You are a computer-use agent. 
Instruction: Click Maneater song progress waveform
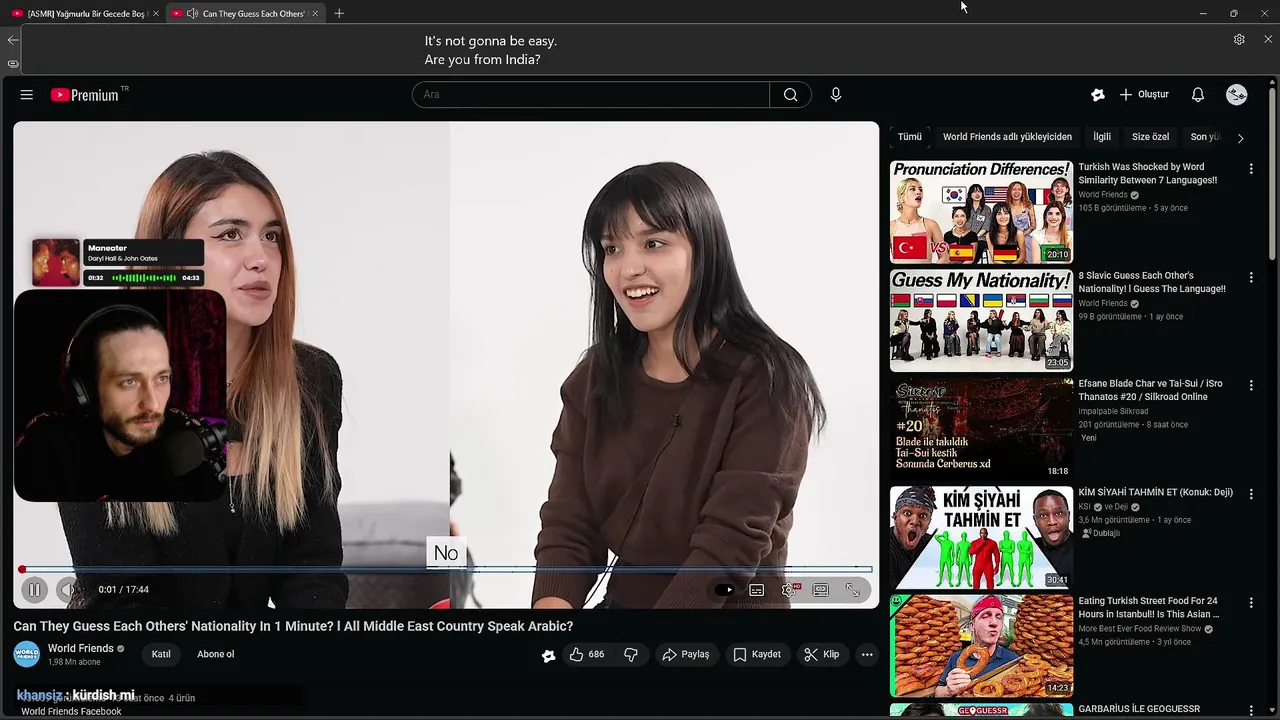coord(144,278)
